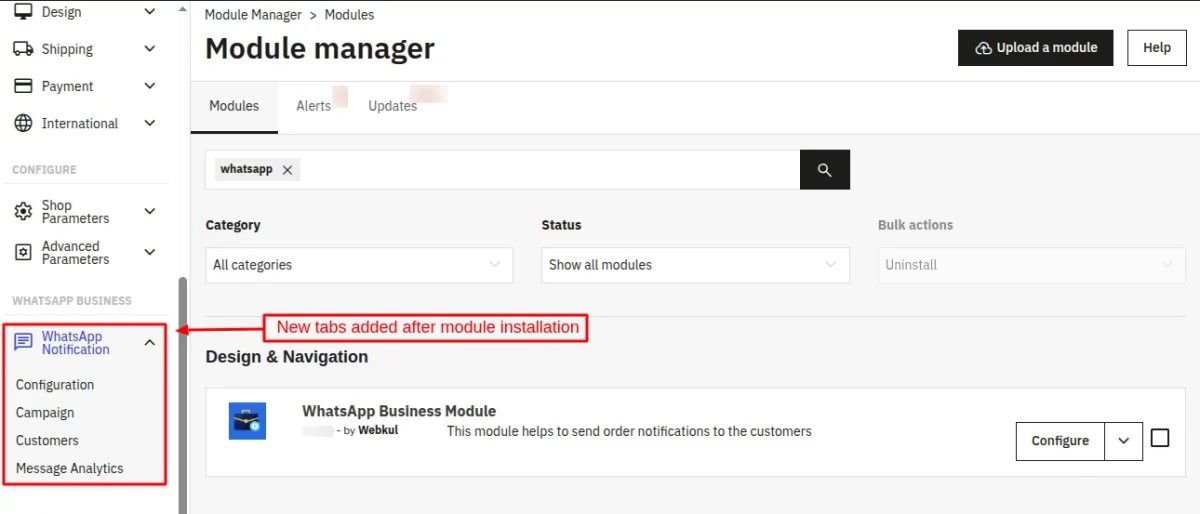Expand the Advanced Parameters chevron
1200x514 pixels.
pyautogui.click(x=150, y=252)
